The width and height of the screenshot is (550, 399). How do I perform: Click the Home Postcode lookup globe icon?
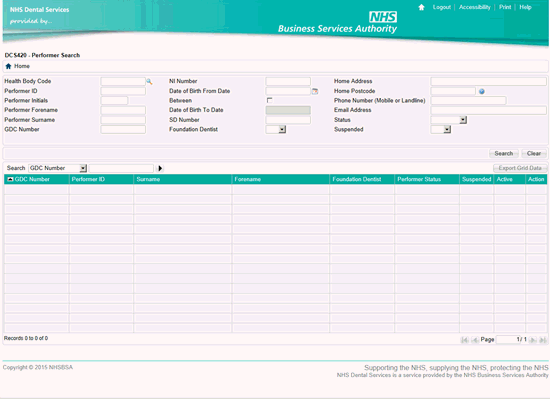pos(482,92)
